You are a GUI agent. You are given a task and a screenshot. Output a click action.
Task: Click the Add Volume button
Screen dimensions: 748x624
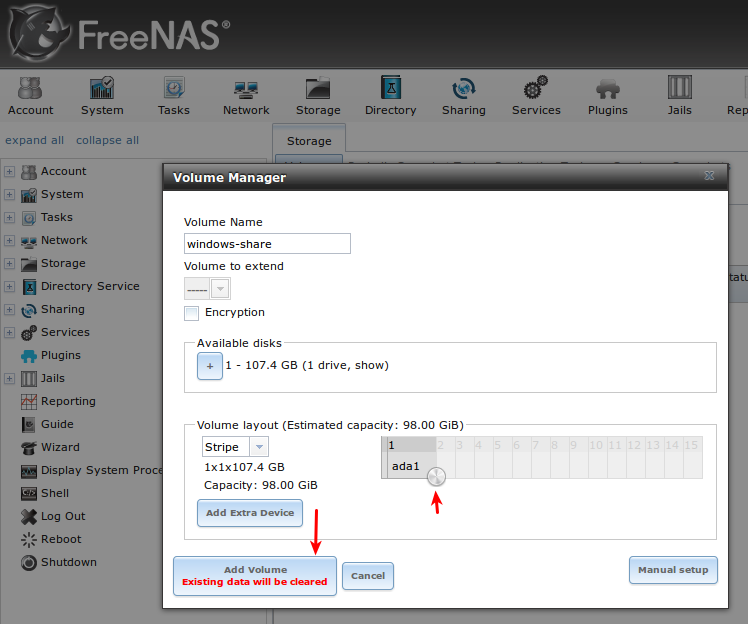[255, 576]
